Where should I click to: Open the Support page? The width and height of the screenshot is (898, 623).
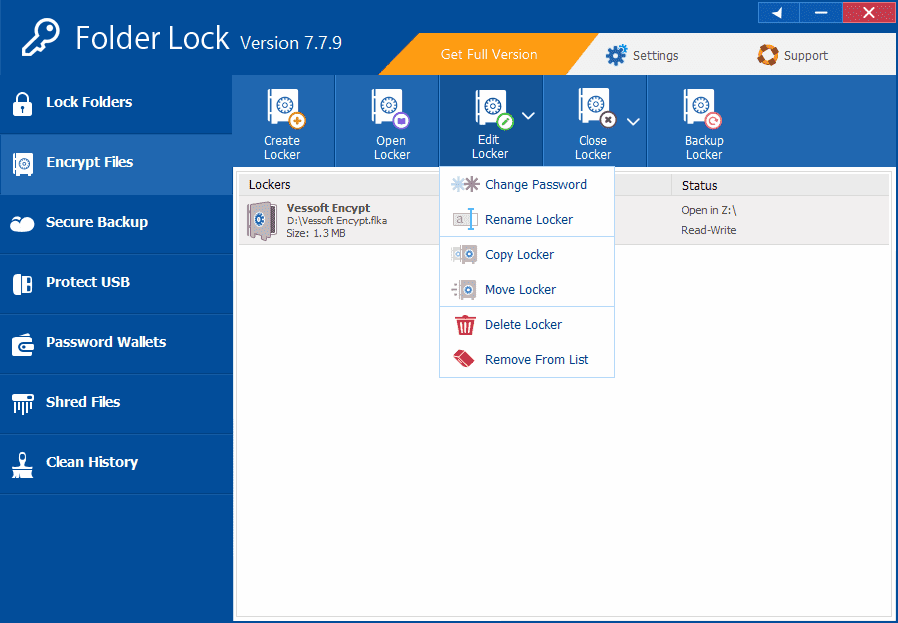[793, 55]
